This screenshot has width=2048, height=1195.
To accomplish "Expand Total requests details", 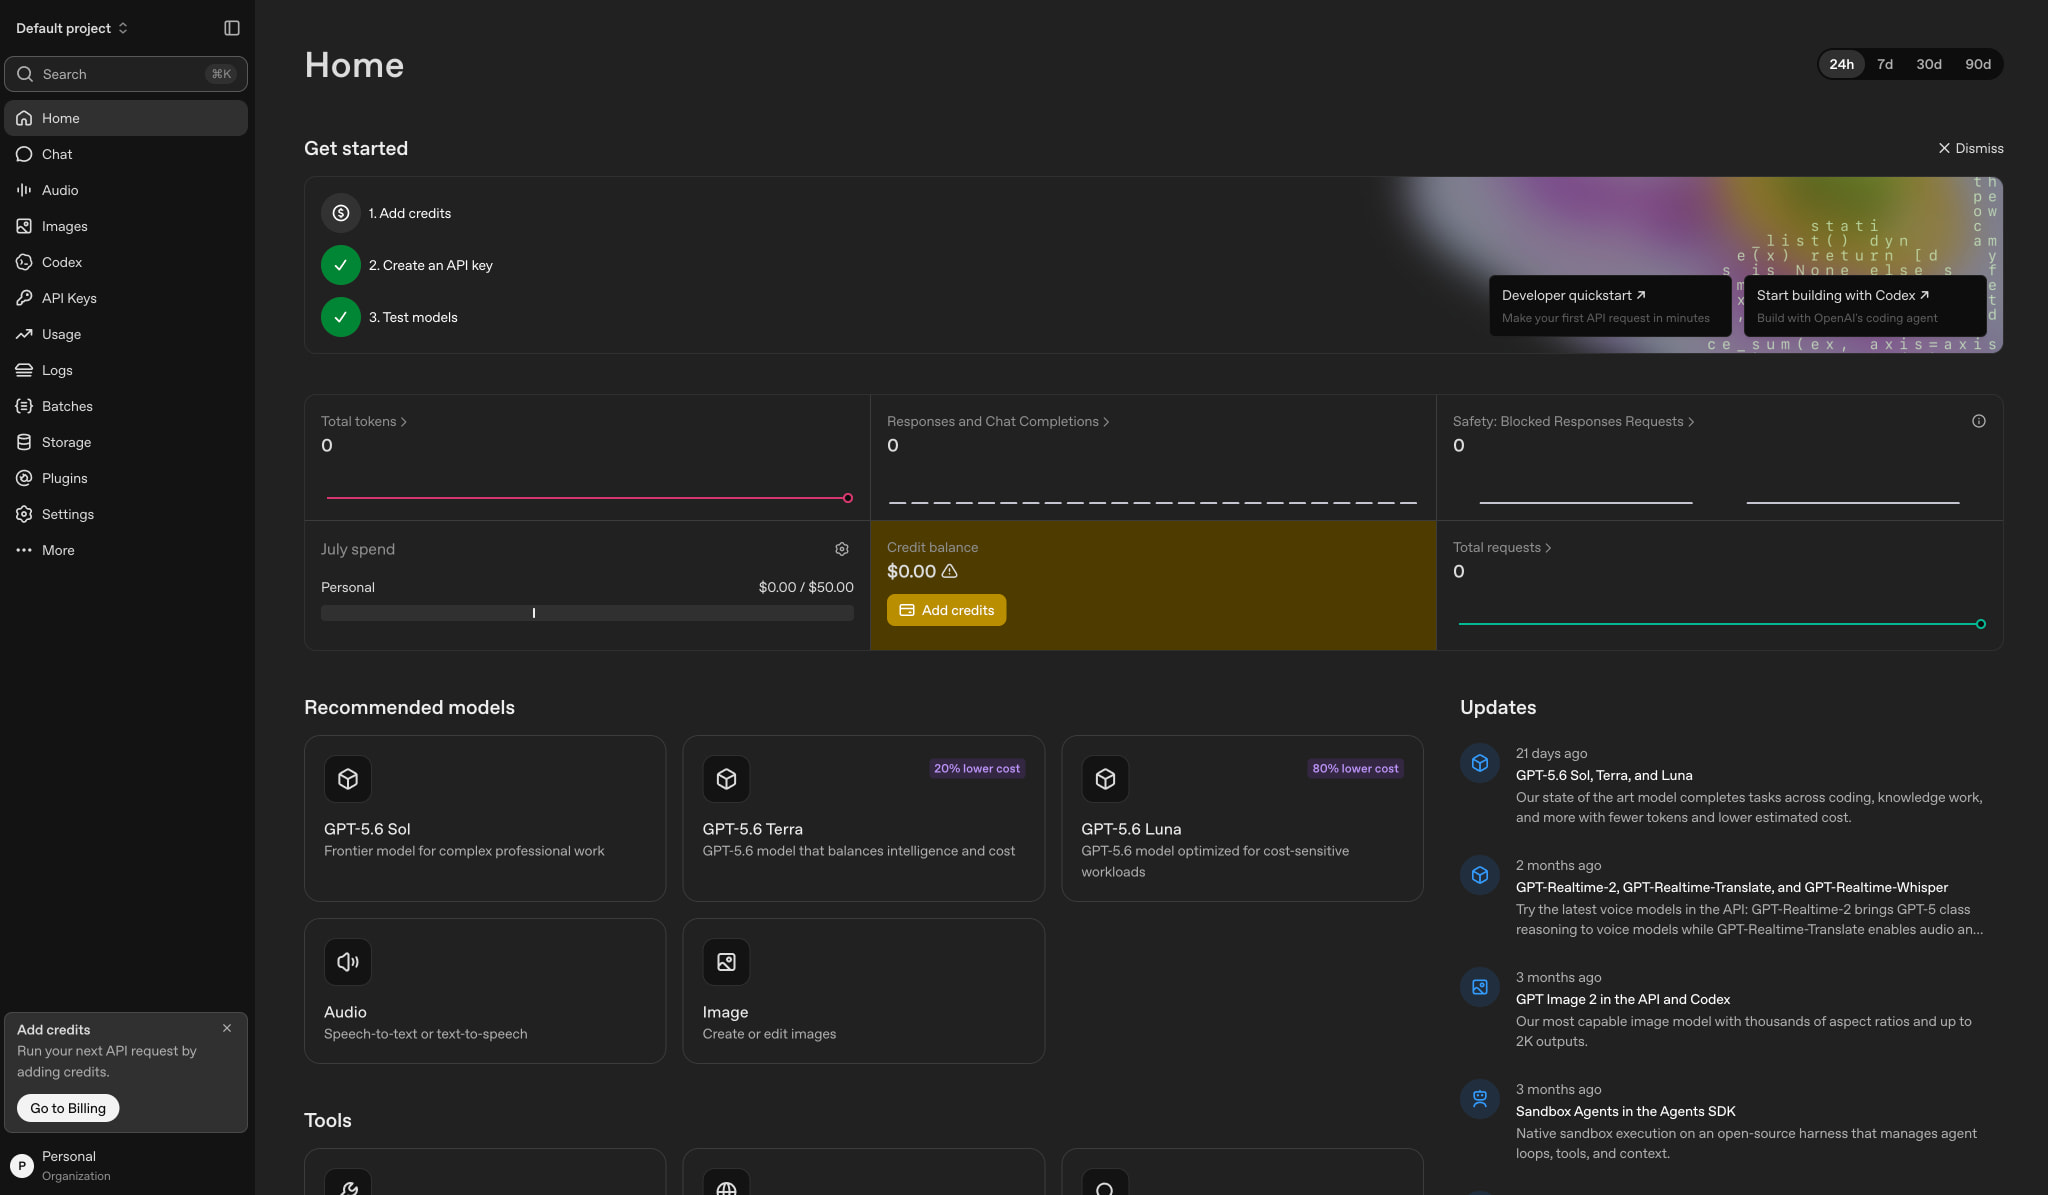I will pyautogui.click(x=1502, y=548).
